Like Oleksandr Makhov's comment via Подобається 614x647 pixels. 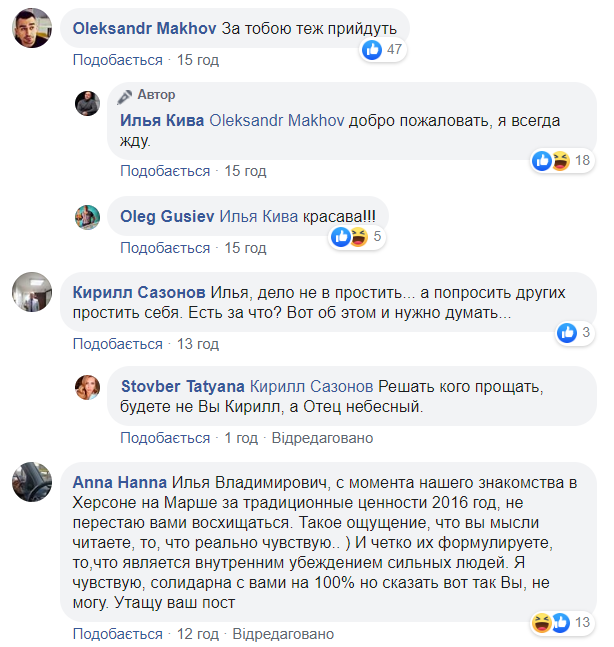tap(117, 60)
